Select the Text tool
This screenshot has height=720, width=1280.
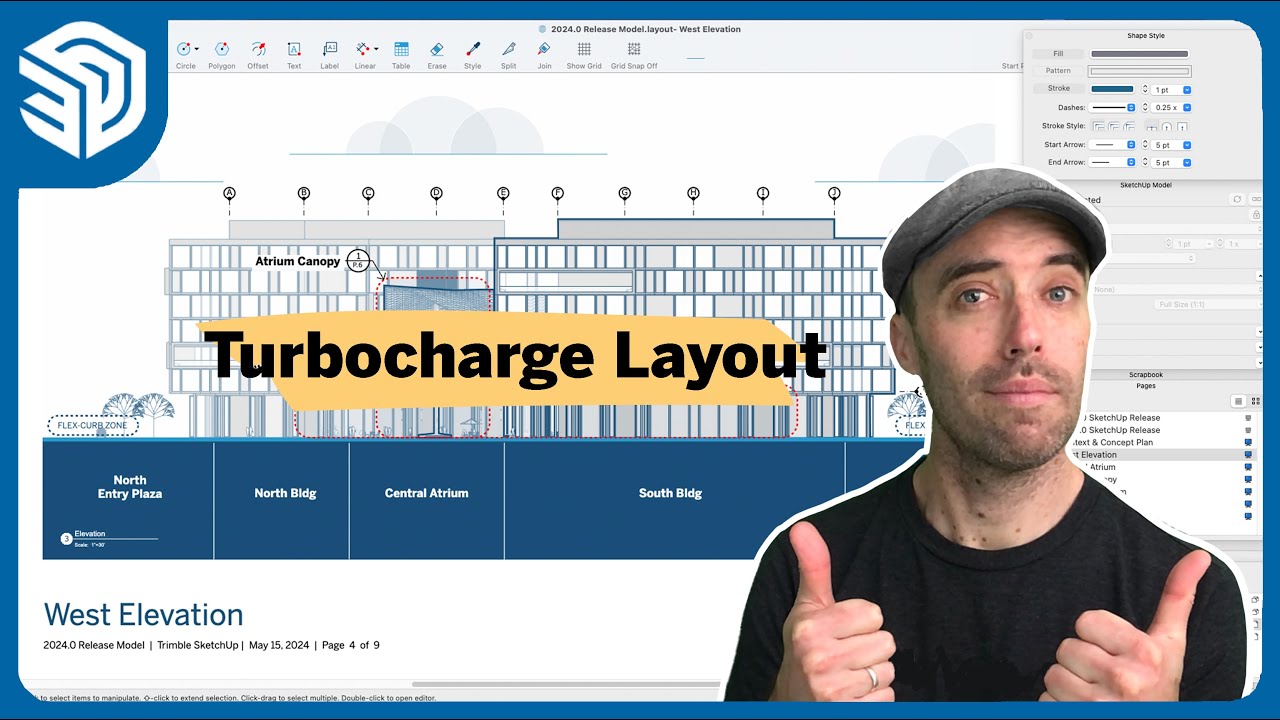tap(293, 50)
